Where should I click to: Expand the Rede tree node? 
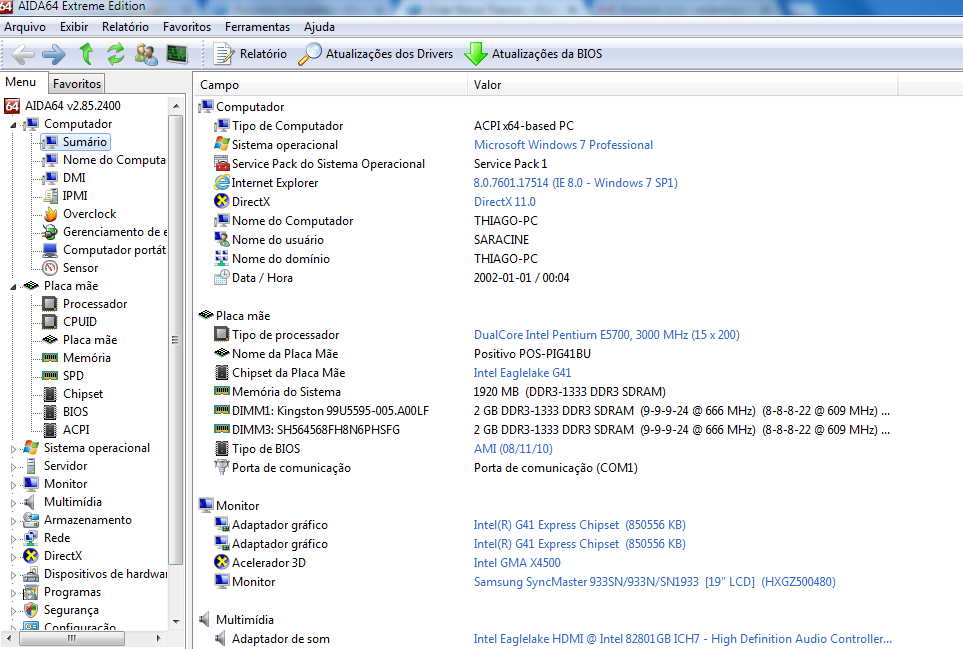pos(13,538)
